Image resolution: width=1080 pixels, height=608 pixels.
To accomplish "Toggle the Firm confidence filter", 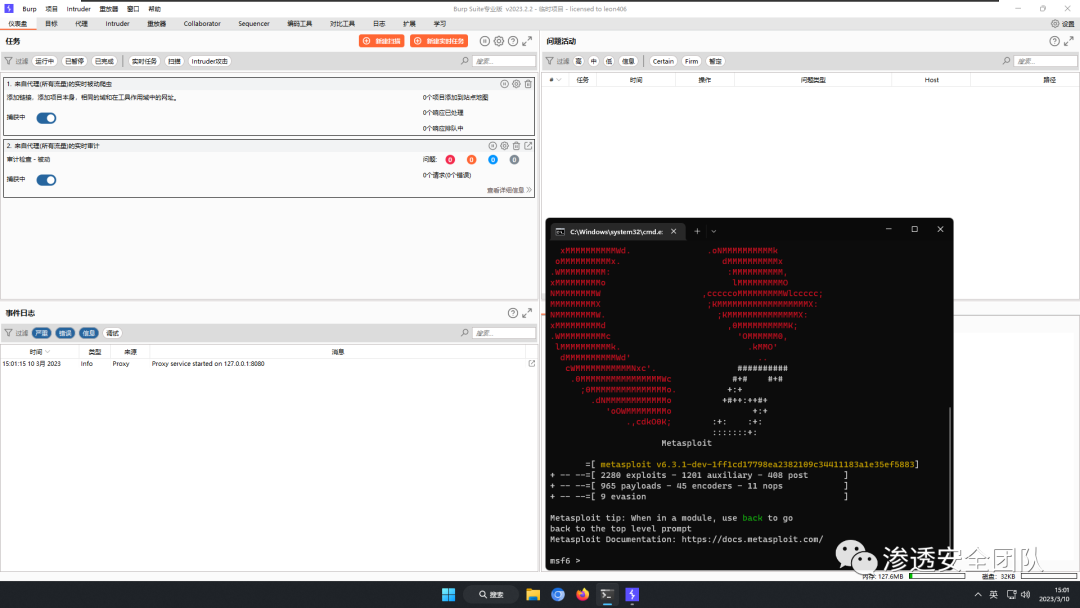I will tap(692, 61).
